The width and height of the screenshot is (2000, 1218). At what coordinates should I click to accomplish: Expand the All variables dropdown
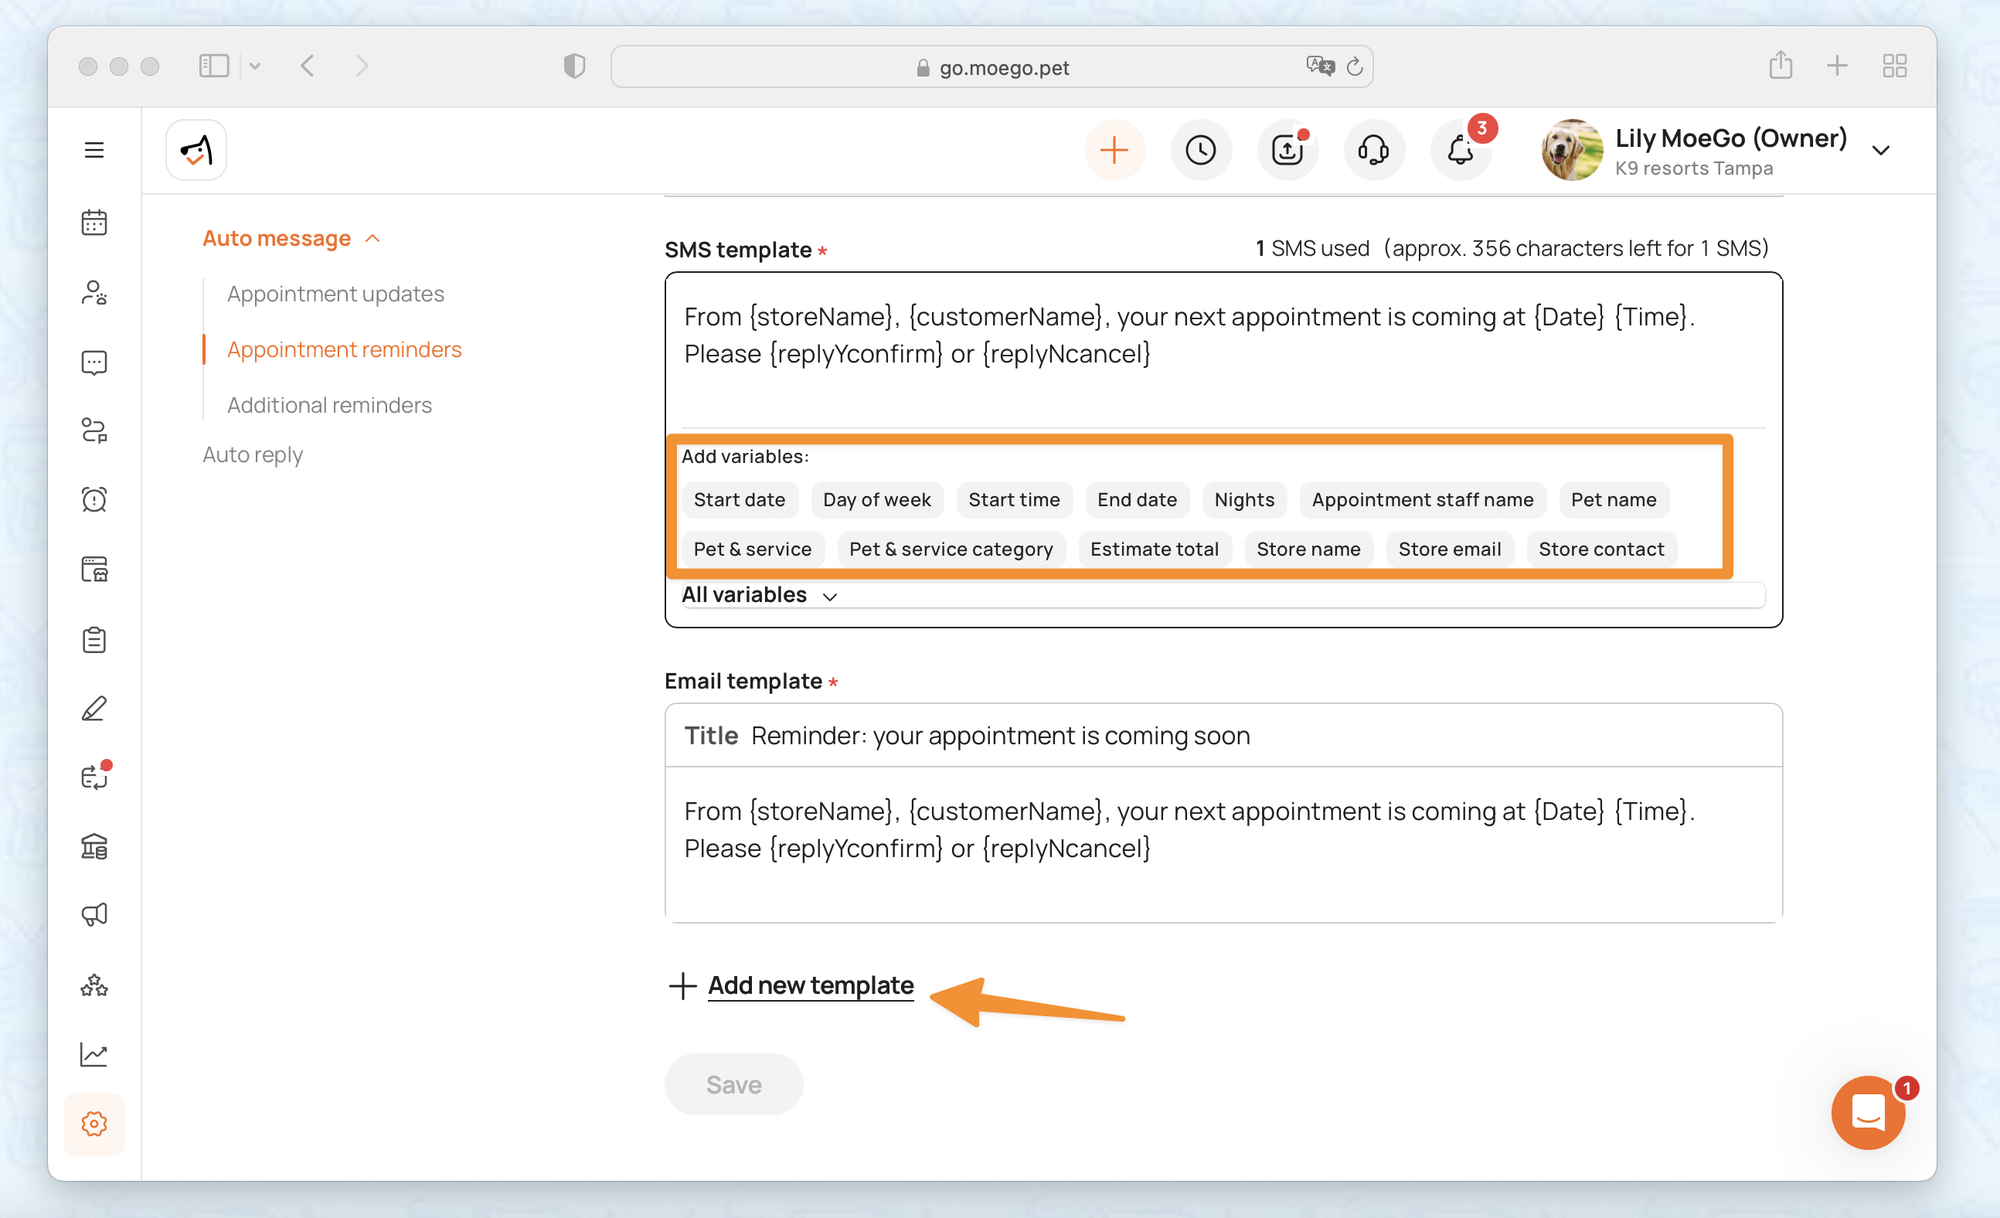(759, 595)
